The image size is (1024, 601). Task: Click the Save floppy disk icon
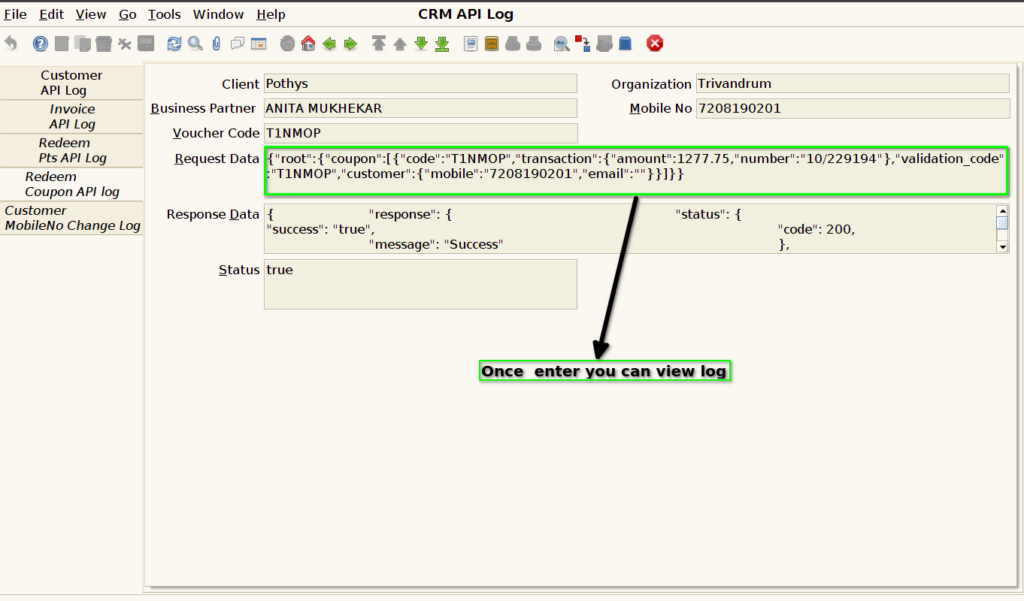[x=146, y=44]
